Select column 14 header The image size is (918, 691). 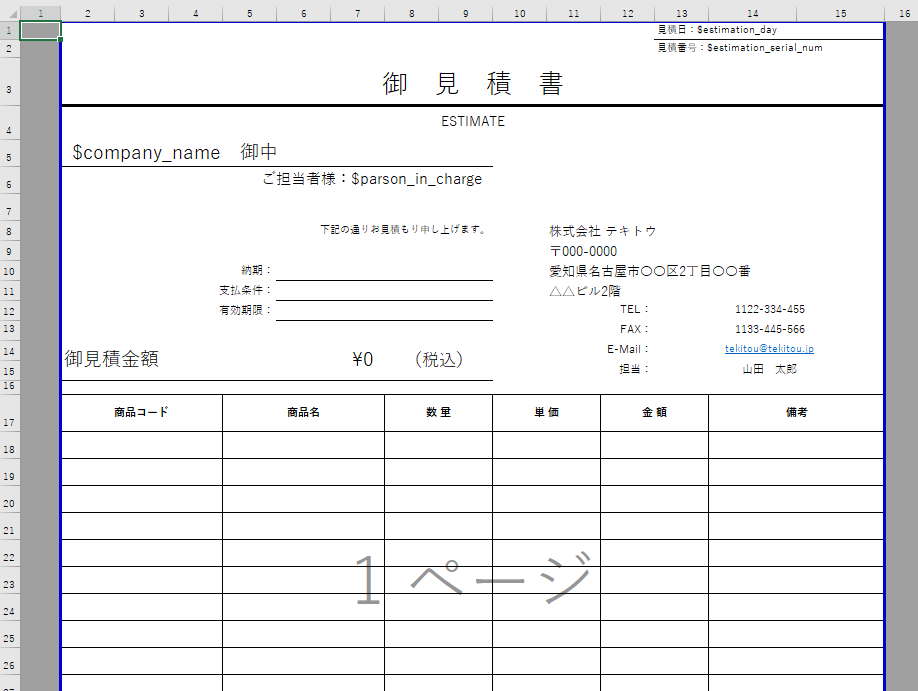752,12
